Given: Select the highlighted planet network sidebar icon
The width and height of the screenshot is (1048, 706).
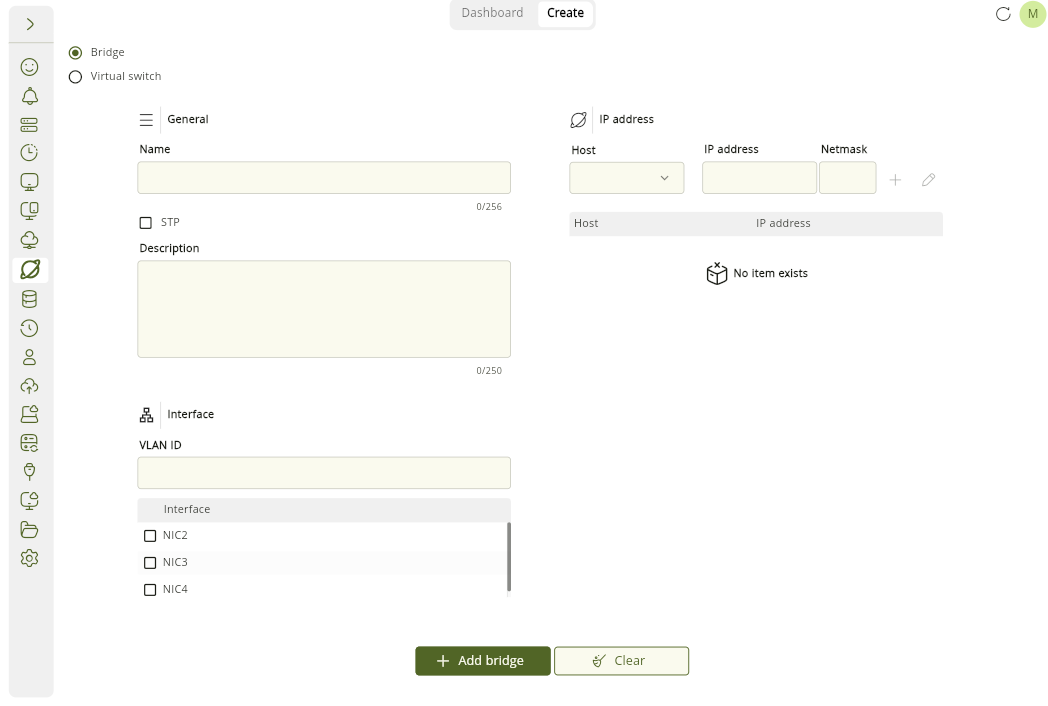Looking at the screenshot, I should pyautogui.click(x=30, y=269).
